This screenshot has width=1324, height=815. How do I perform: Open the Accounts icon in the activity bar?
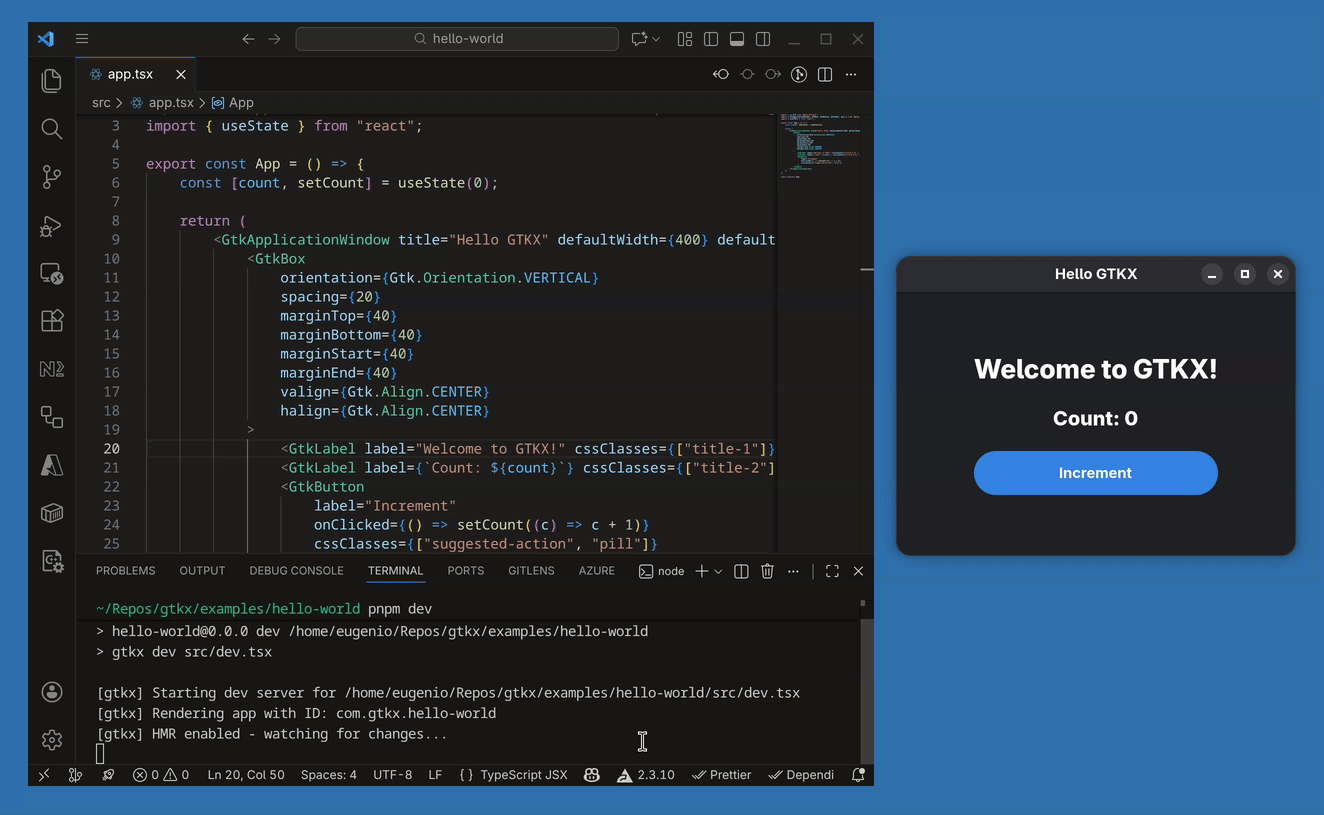click(x=52, y=692)
